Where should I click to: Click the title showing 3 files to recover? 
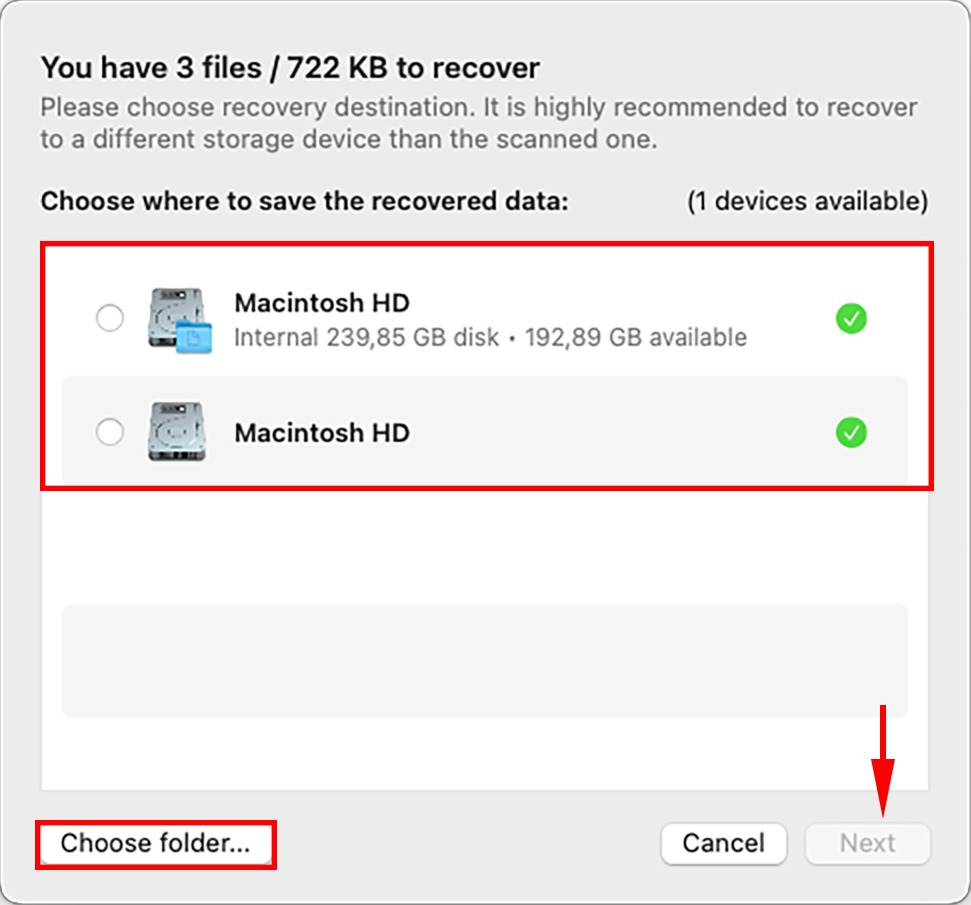pyautogui.click(x=290, y=67)
